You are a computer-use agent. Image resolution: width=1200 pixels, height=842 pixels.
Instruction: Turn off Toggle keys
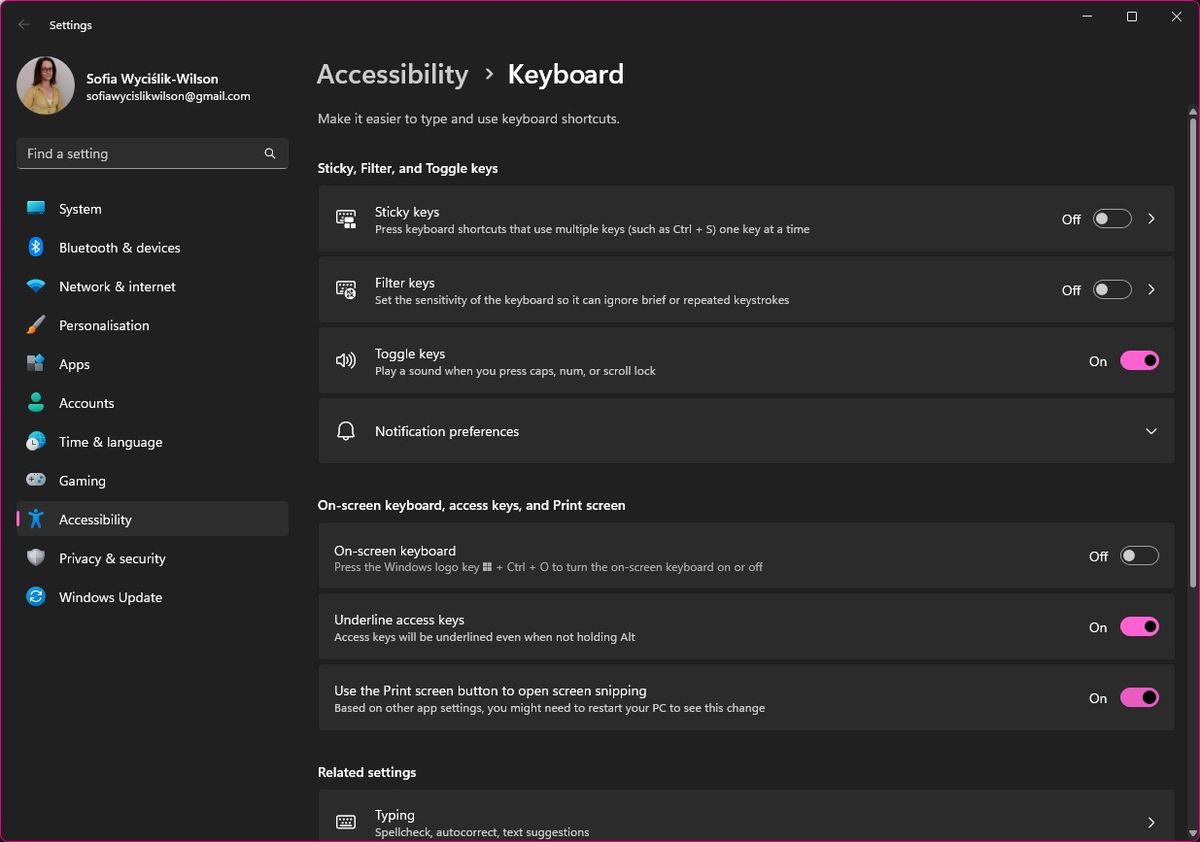point(1140,360)
